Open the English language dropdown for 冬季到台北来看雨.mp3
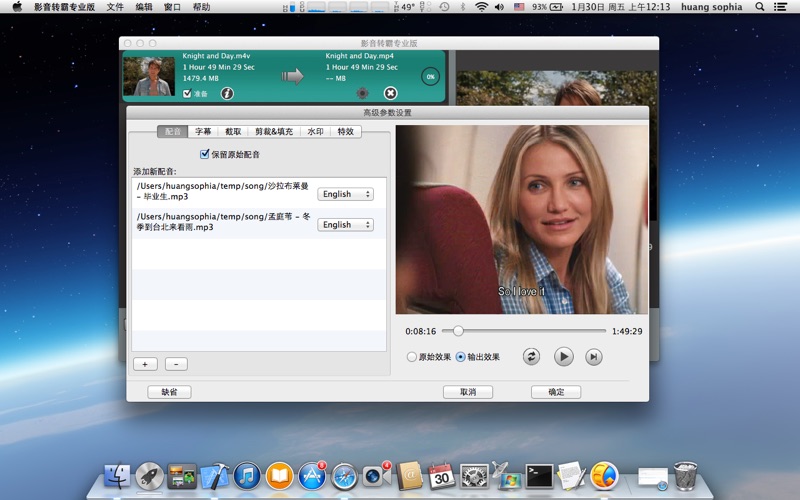Viewport: 800px width, 500px height. [345, 225]
